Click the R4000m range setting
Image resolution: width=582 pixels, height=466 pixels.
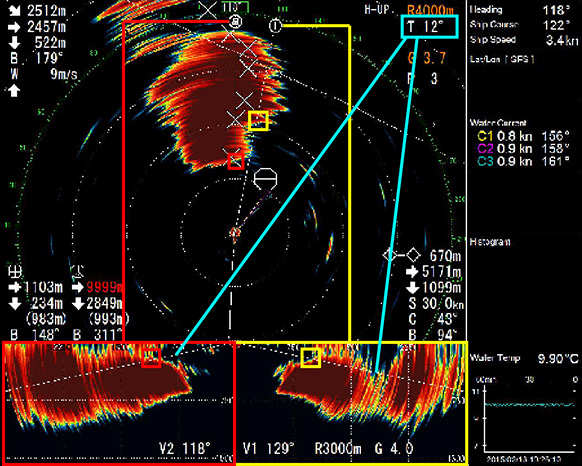[431, 10]
